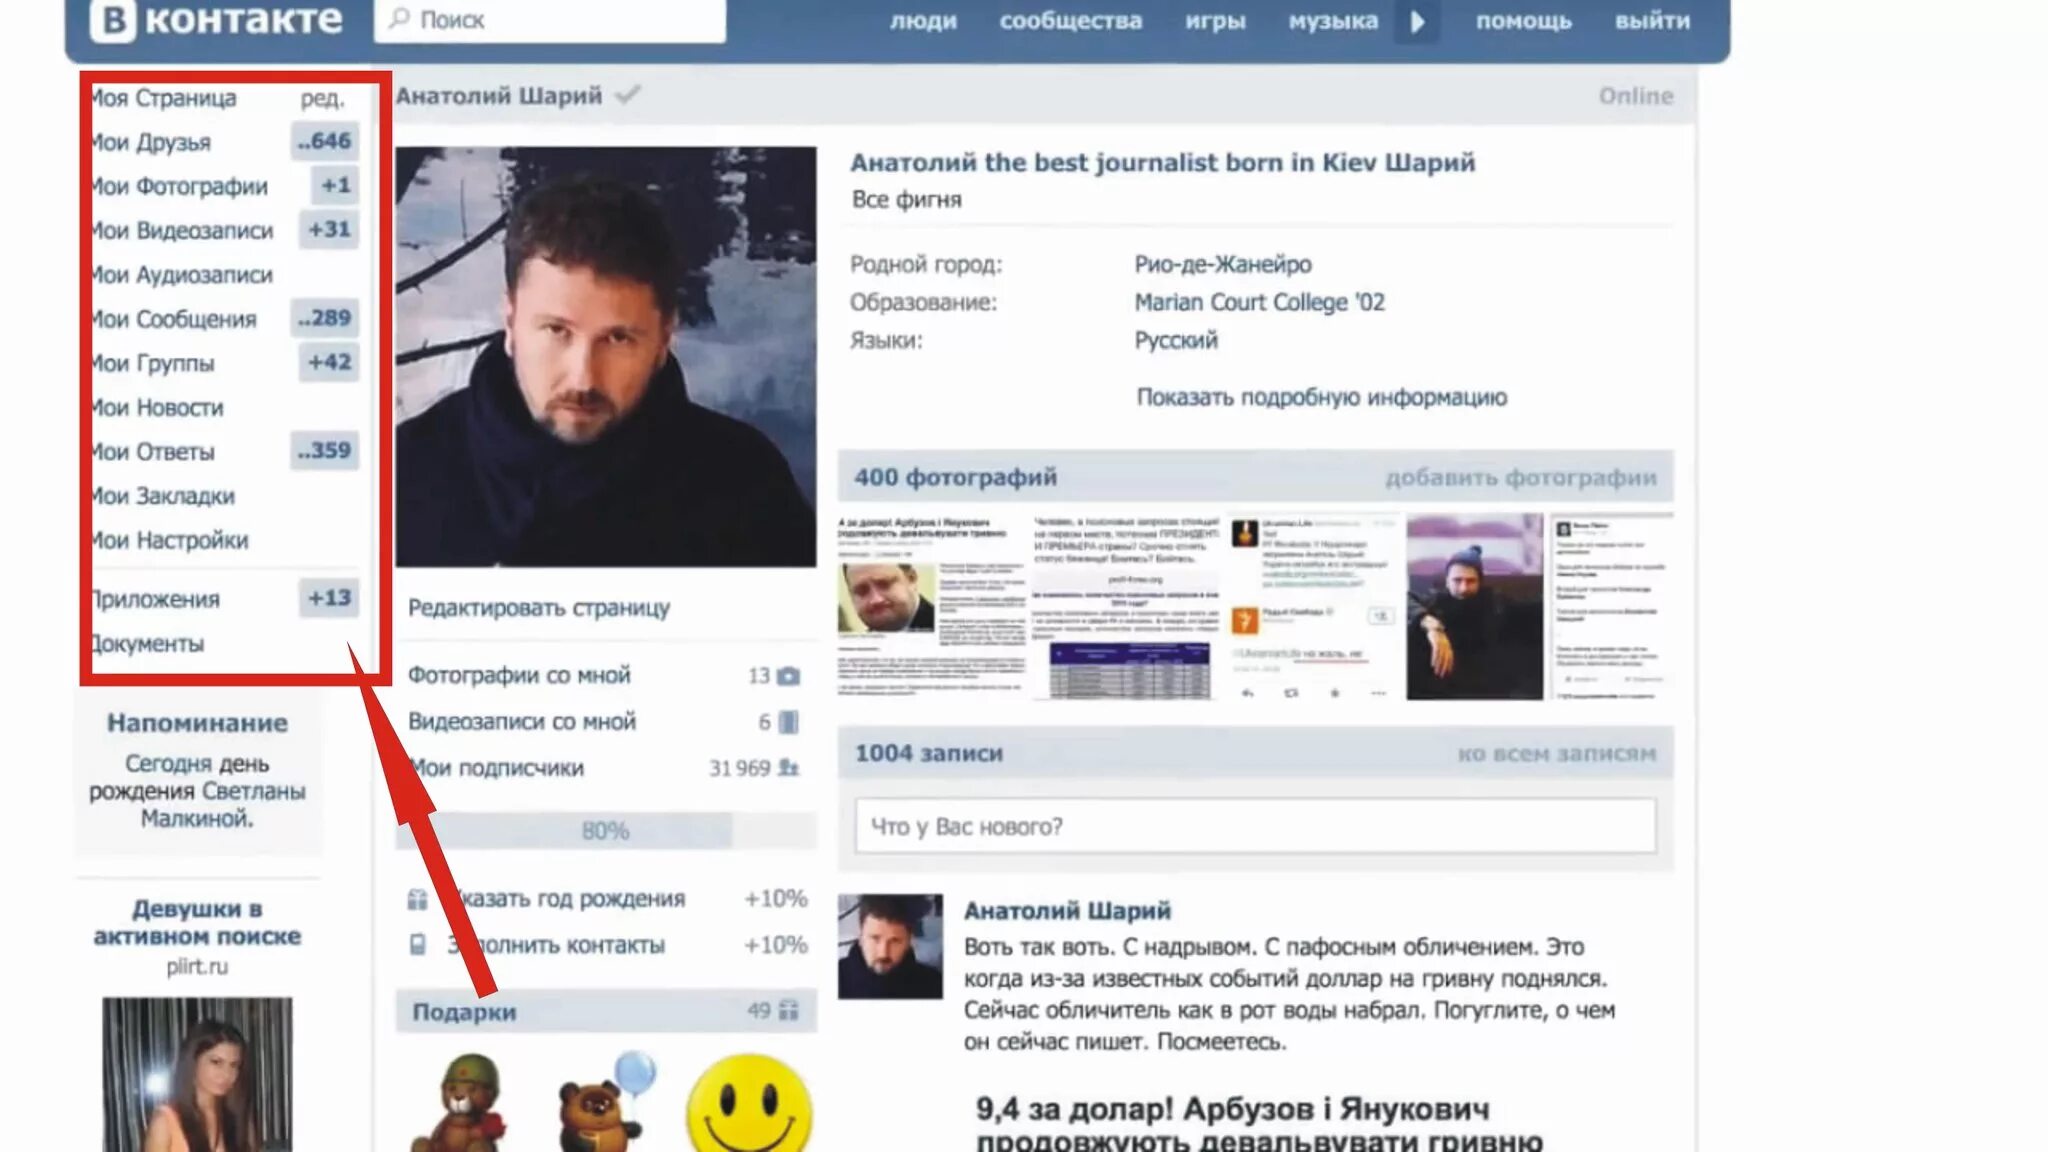The height and width of the screenshot is (1152, 2048).
Task: Click the +42 groups counter badge
Action: pos(329,362)
